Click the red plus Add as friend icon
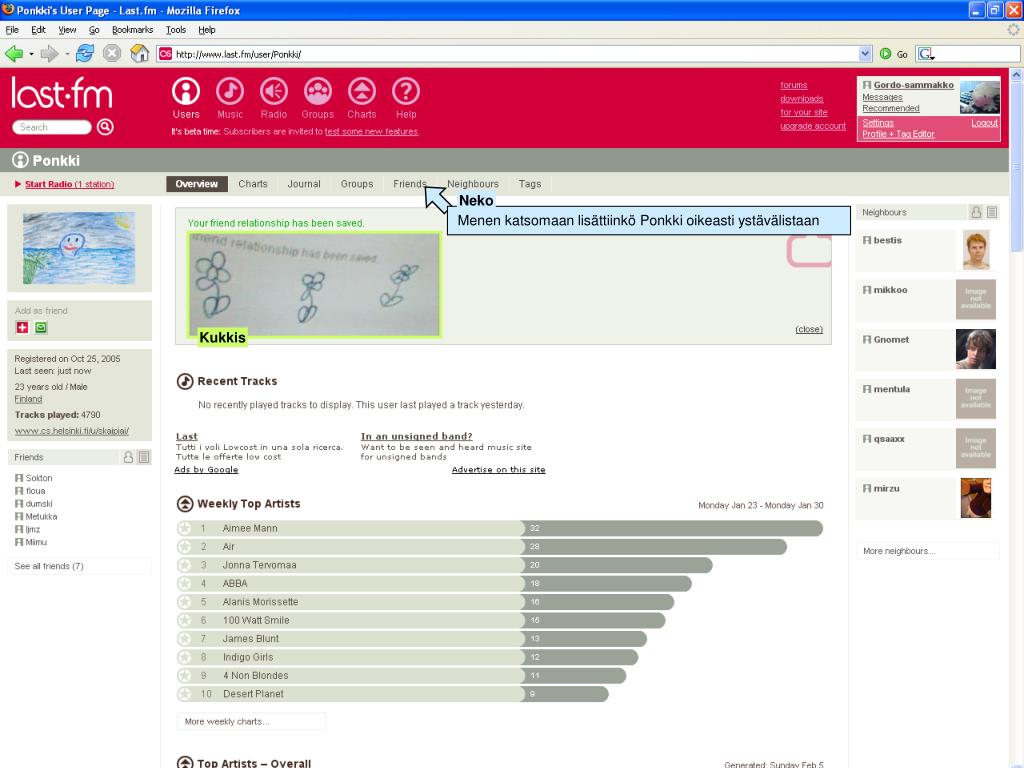This screenshot has height=768, width=1024. [x=22, y=328]
